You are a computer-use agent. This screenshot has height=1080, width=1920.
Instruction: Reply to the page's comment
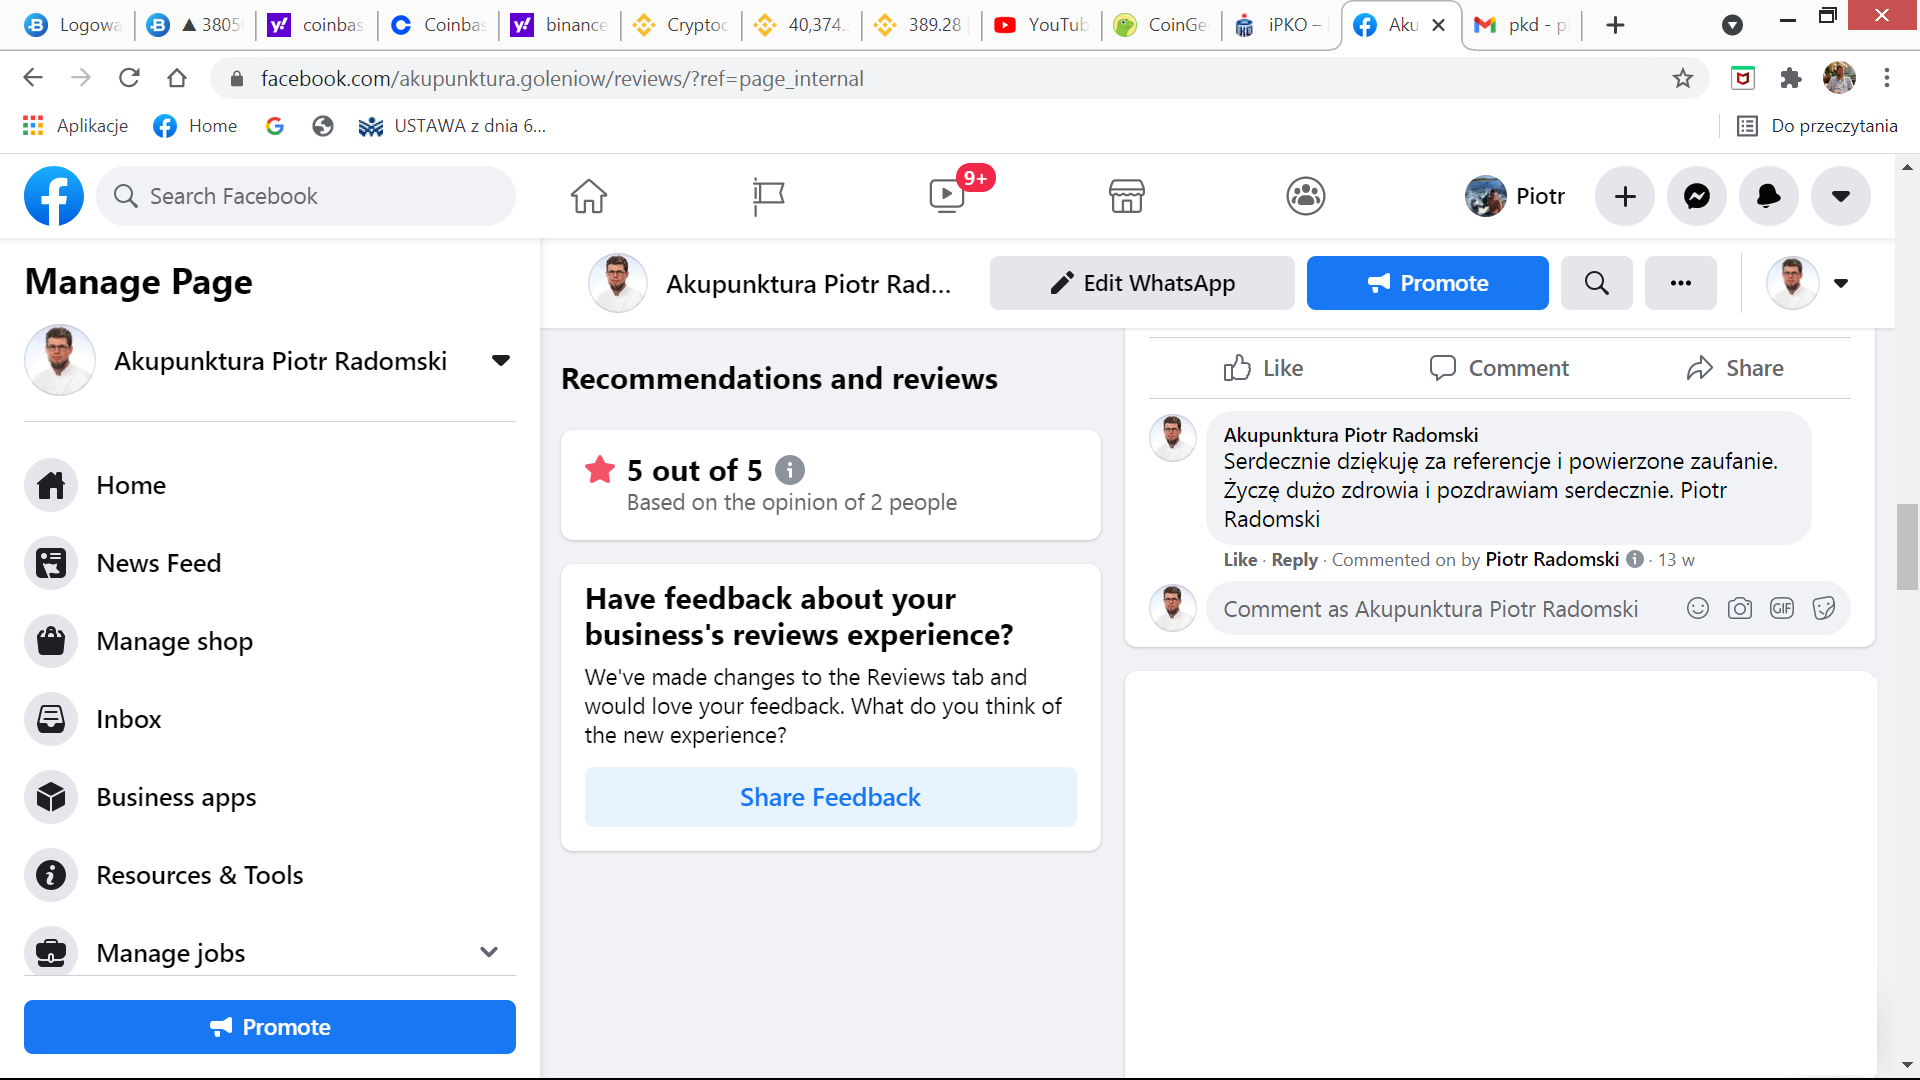coord(1294,560)
